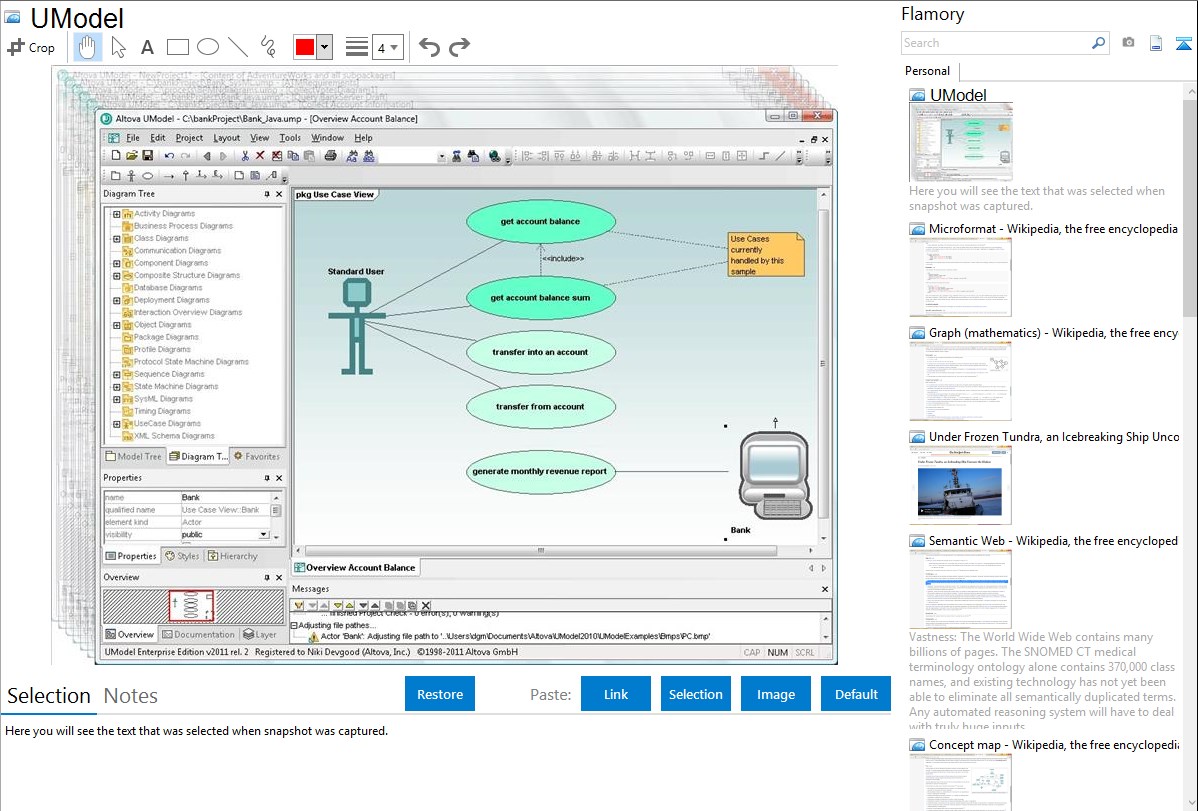Open the Personal tab

927,71
